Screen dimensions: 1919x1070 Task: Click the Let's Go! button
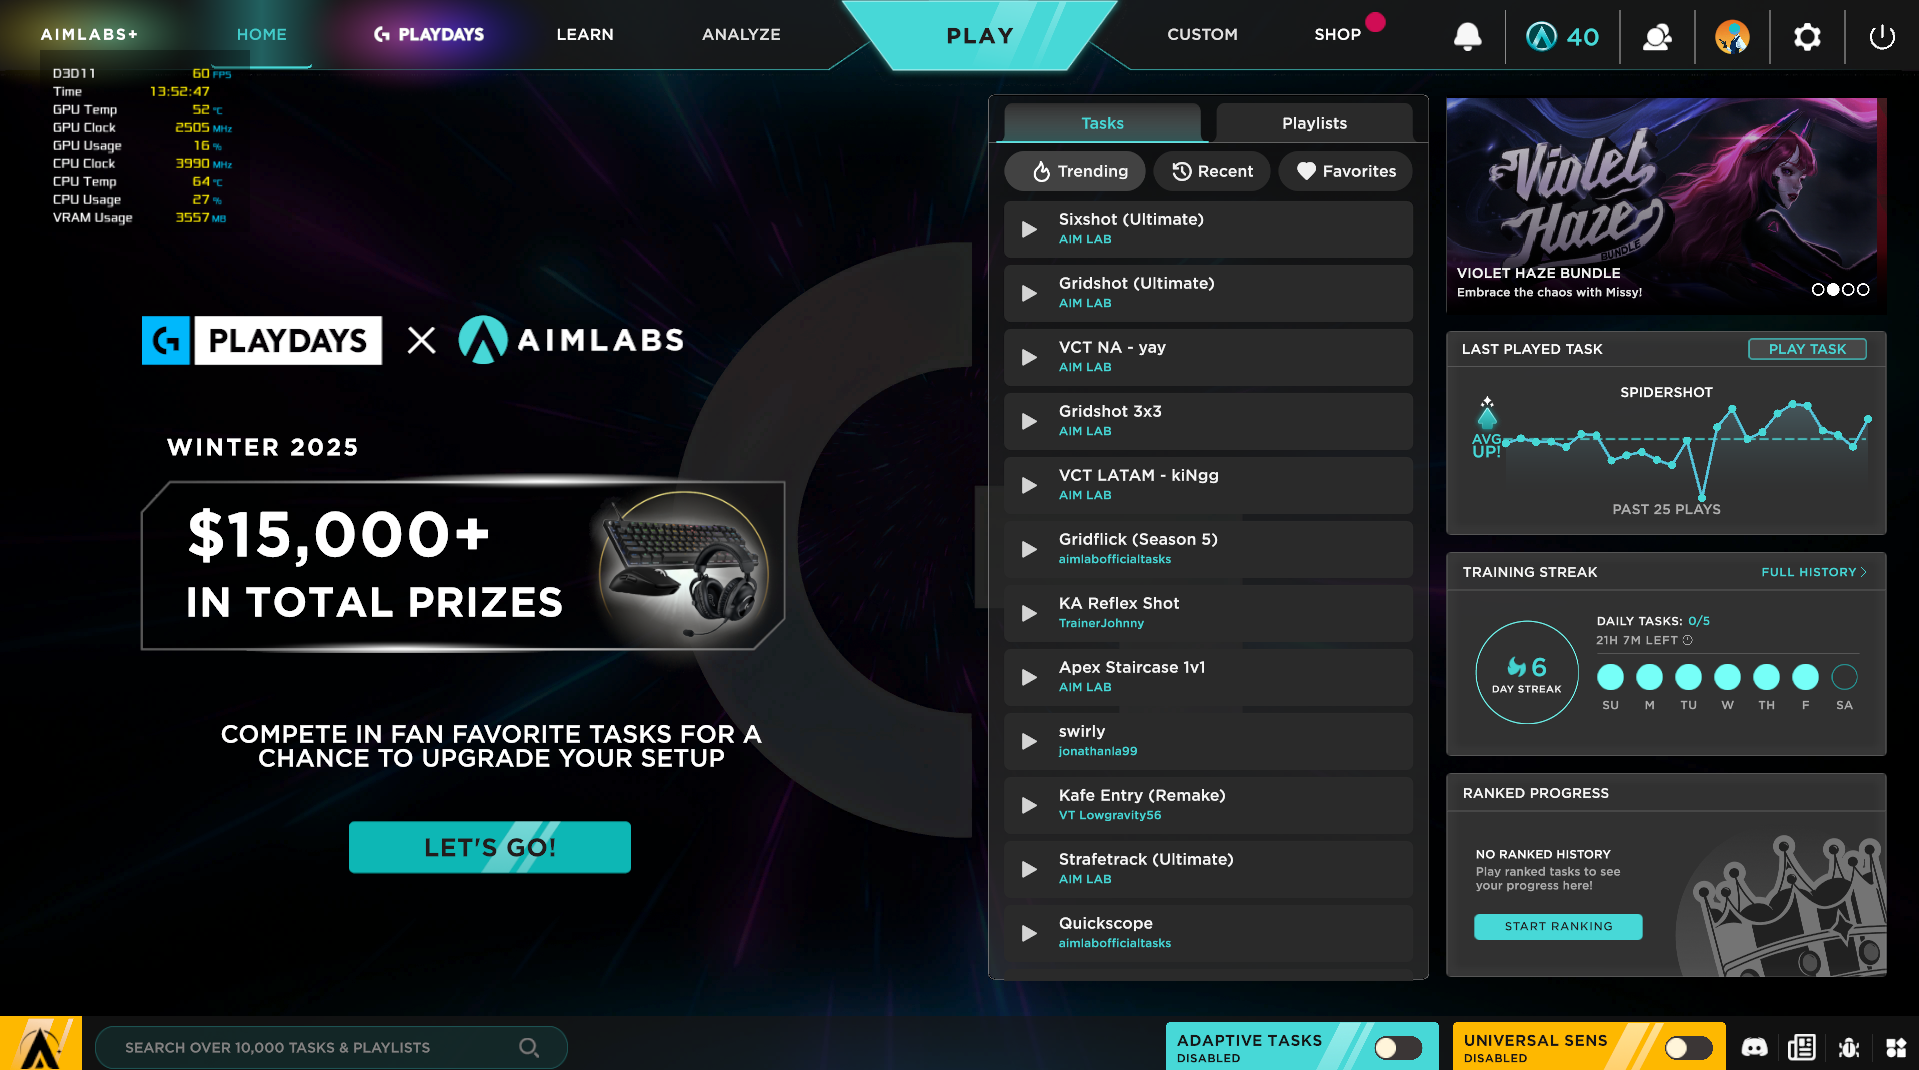pos(490,847)
